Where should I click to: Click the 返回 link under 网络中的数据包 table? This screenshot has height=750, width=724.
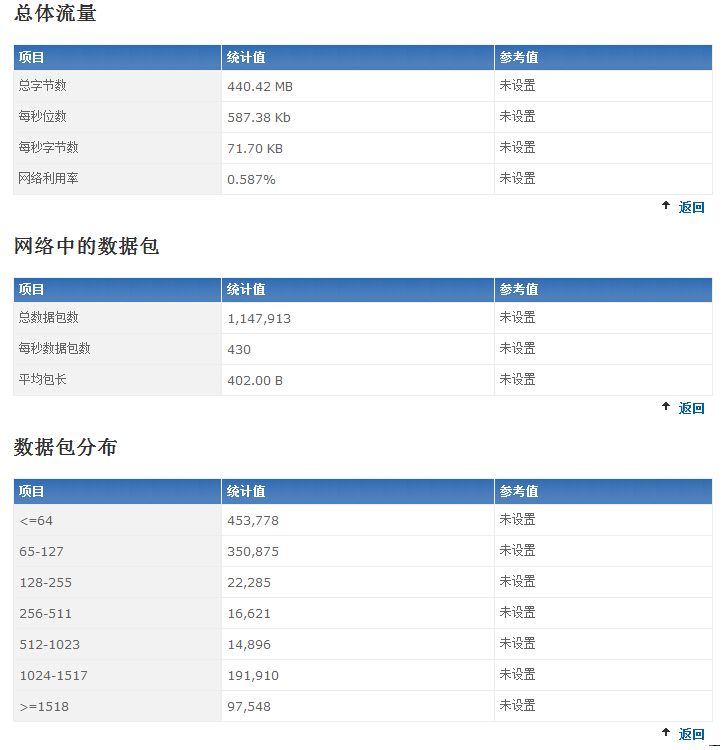tap(691, 408)
